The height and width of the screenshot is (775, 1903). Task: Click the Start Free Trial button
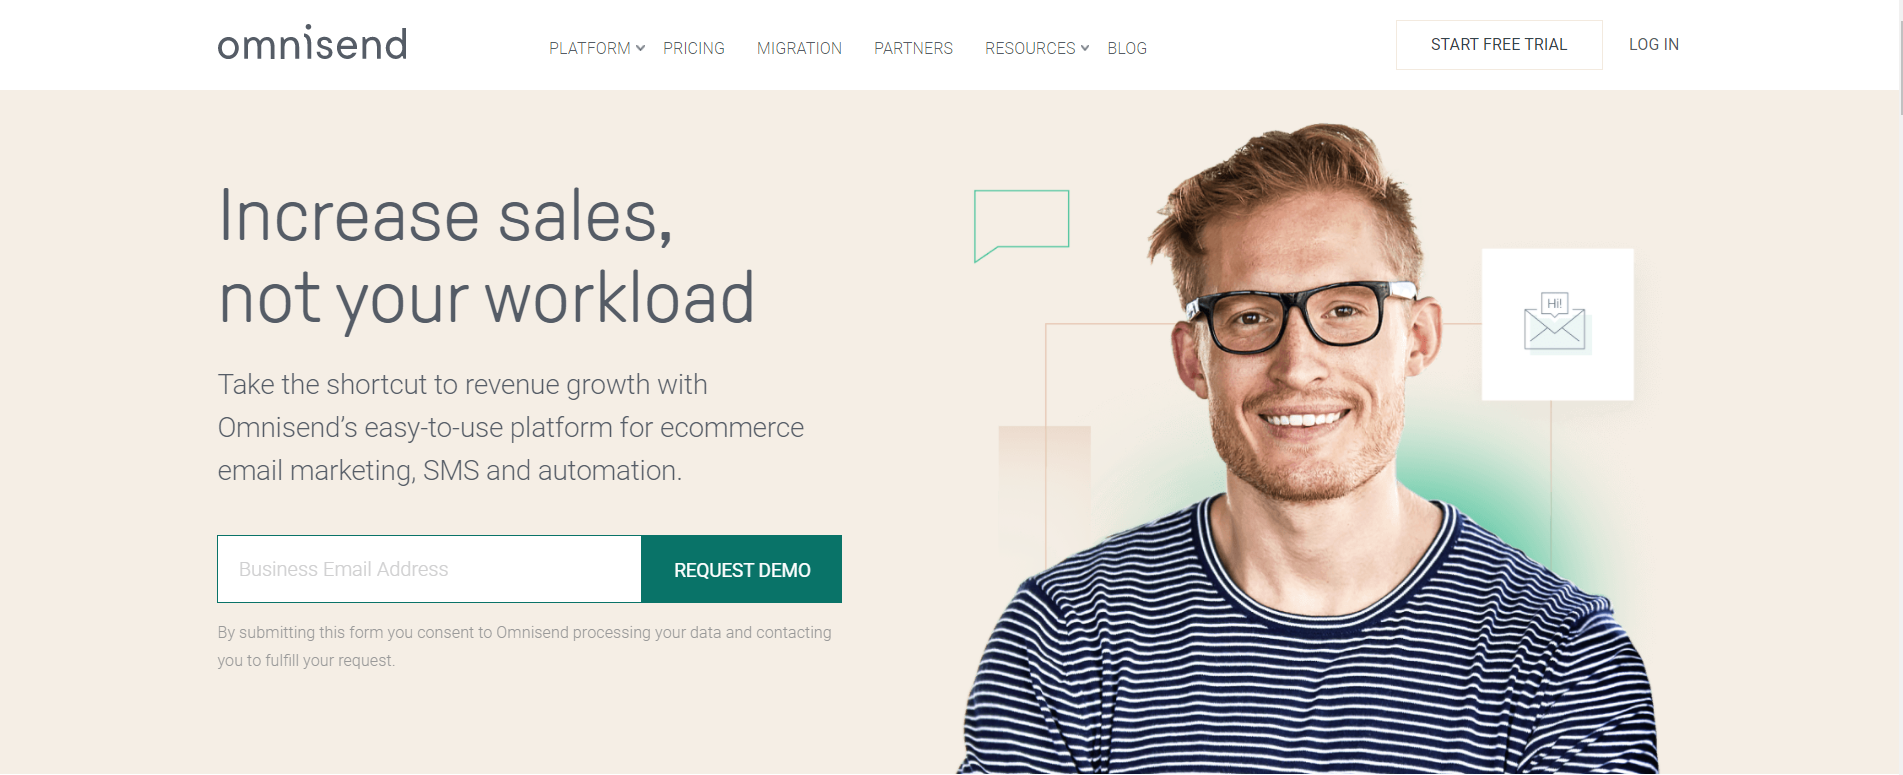(x=1499, y=45)
